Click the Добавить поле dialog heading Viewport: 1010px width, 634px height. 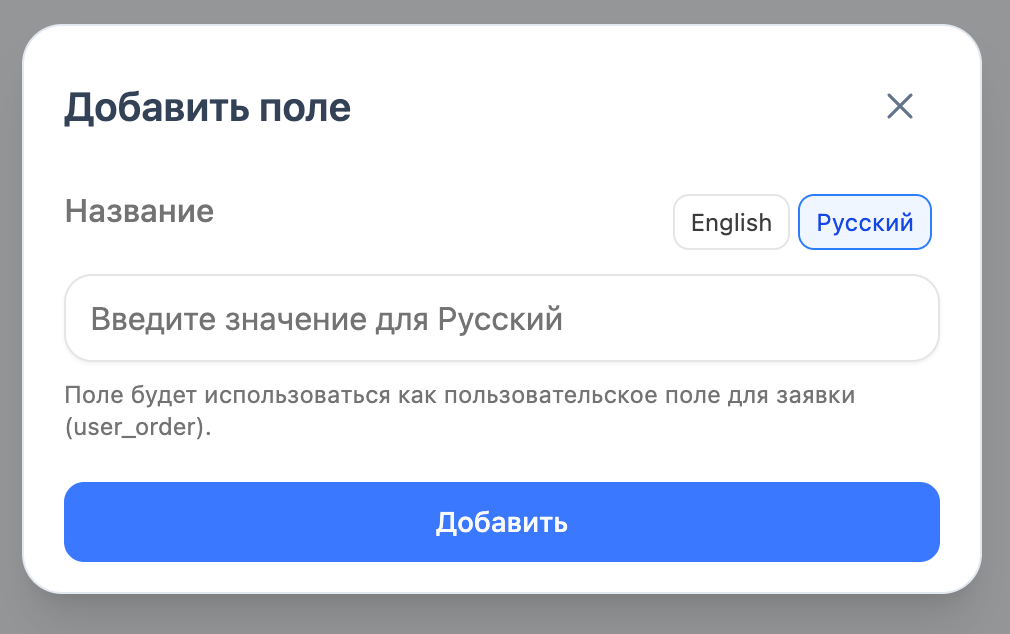click(207, 107)
